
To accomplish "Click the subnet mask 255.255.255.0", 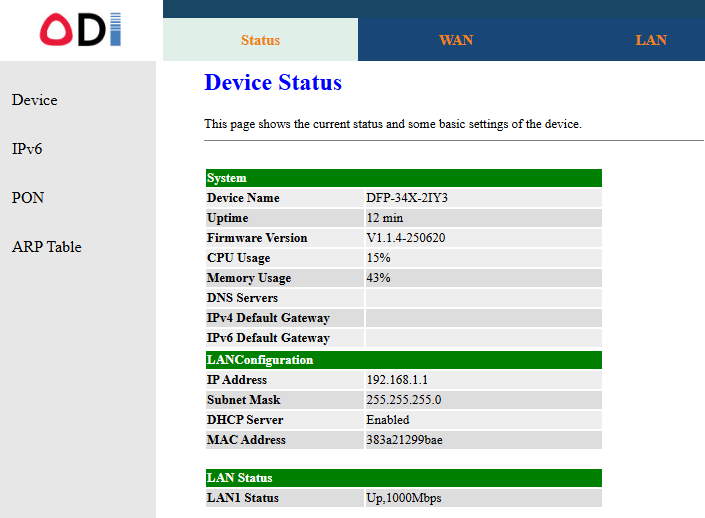I will (403, 400).
